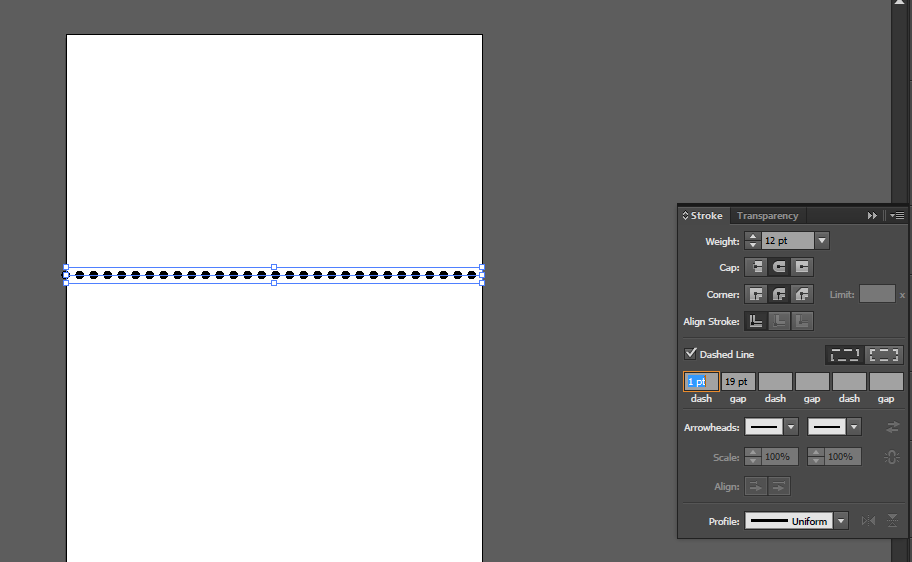Click the second Scale 100% field

(842, 457)
